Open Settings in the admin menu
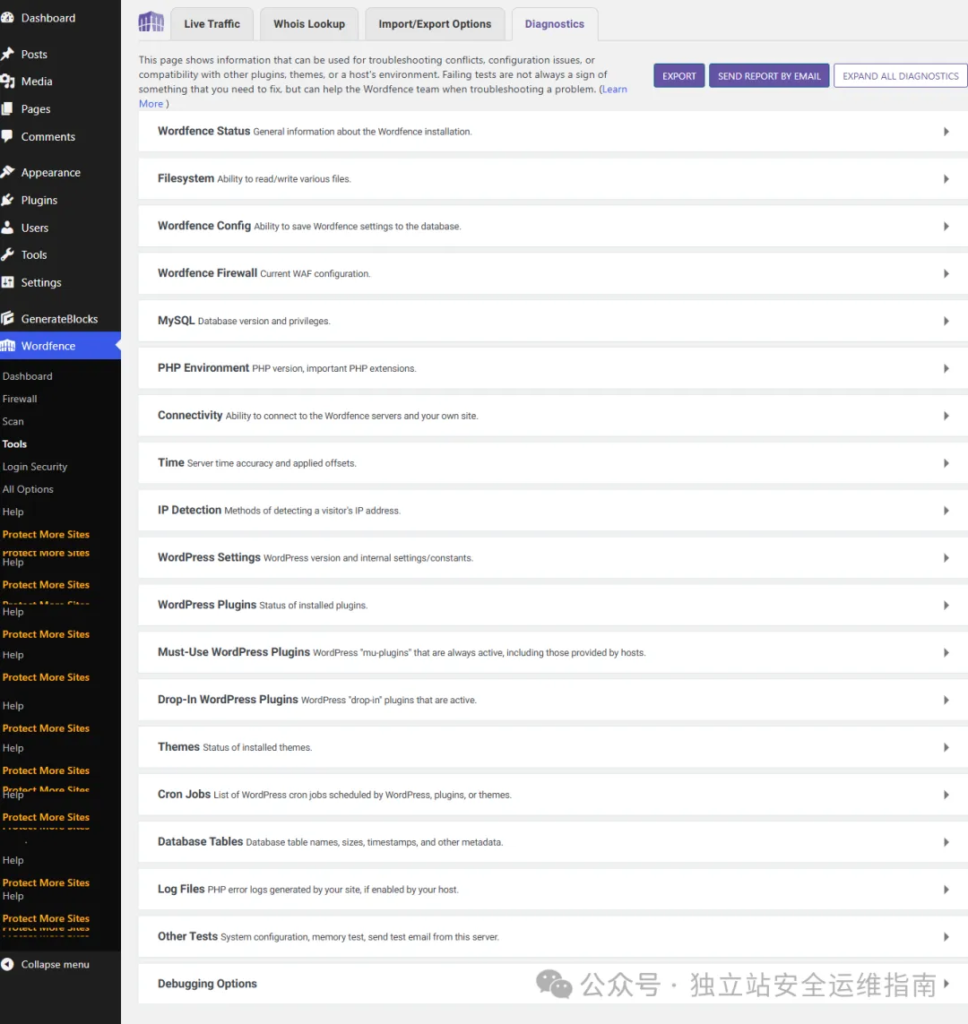Image resolution: width=968 pixels, height=1024 pixels. [41, 282]
